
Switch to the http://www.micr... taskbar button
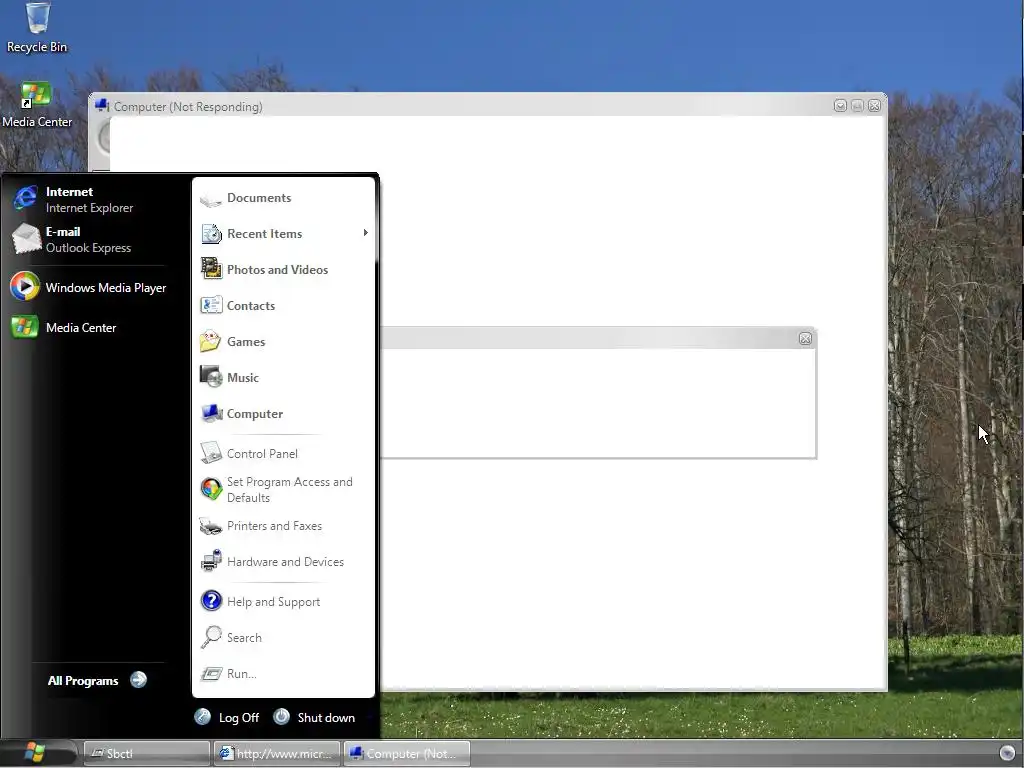coord(278,753)
